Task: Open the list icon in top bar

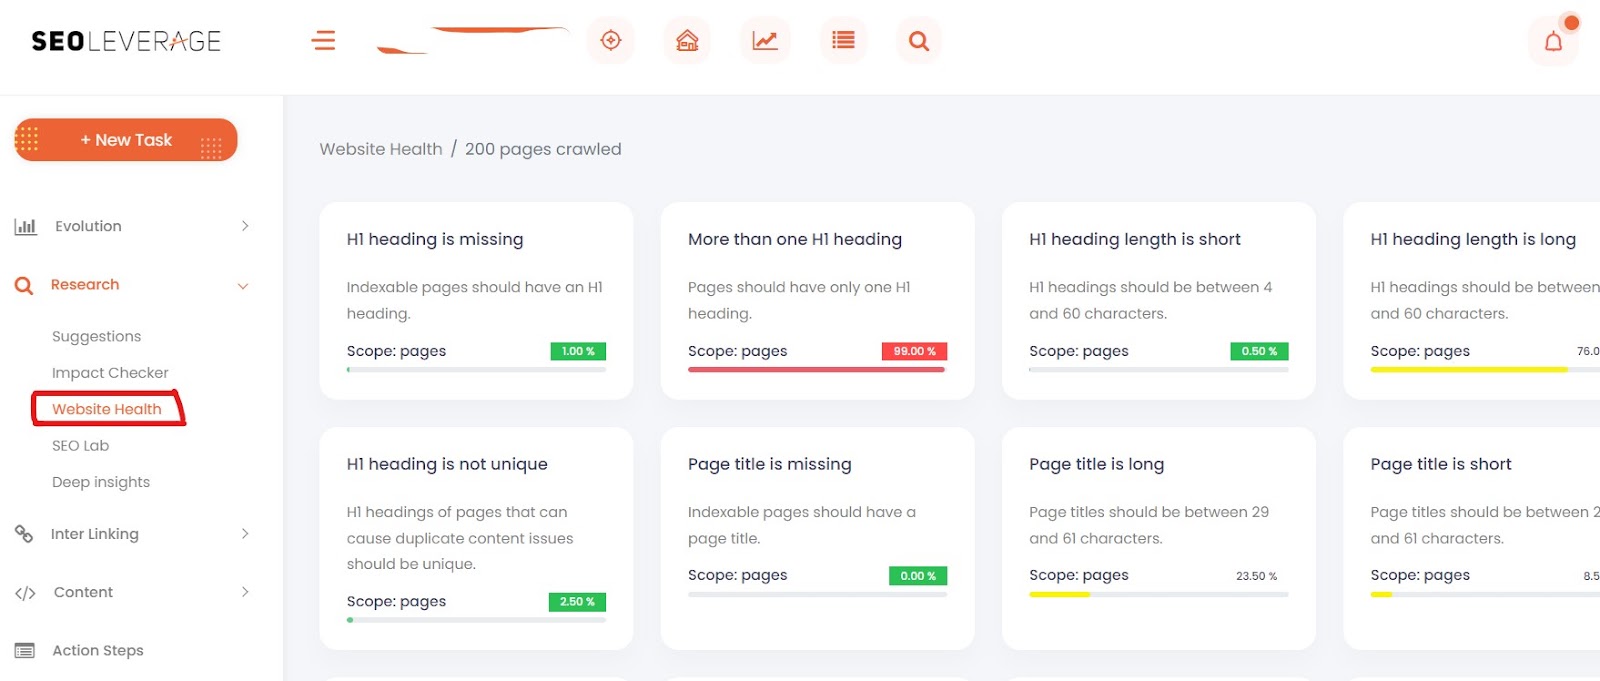Action: click(x=843, y=40)
